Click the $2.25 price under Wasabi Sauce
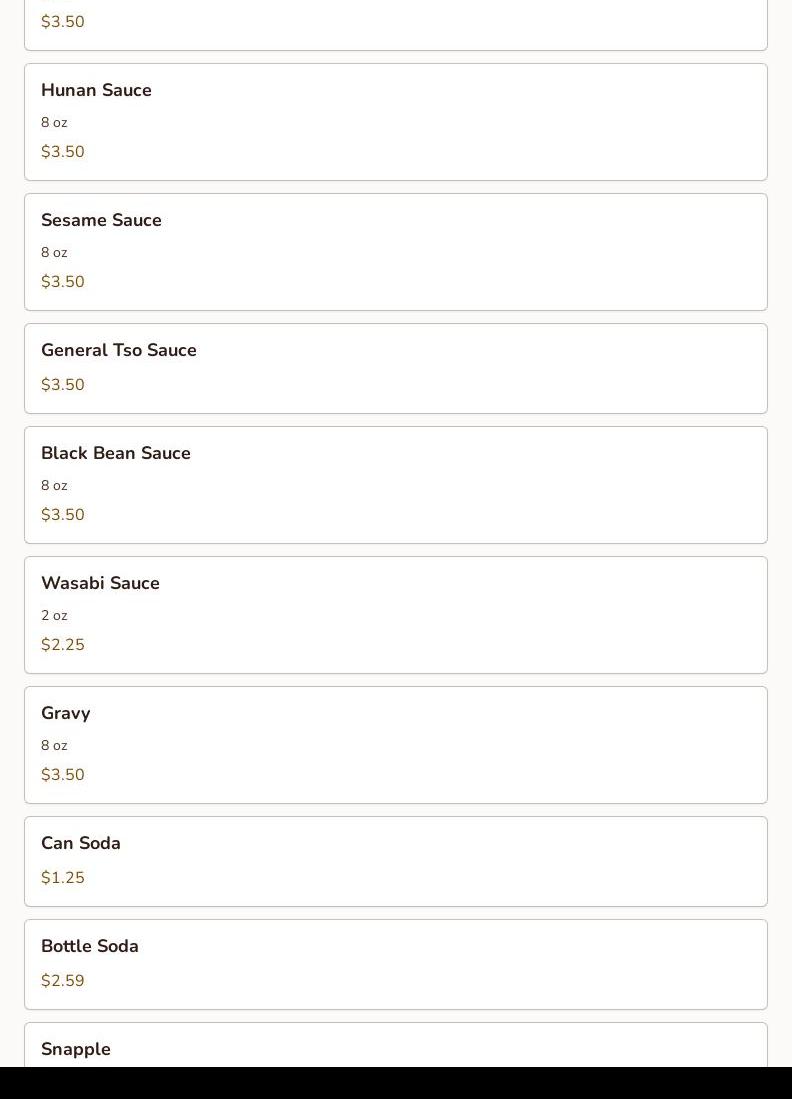Image resolution: width=792 pixels, height=1099 pixels. pyautogui.click(x=63, y=645)
